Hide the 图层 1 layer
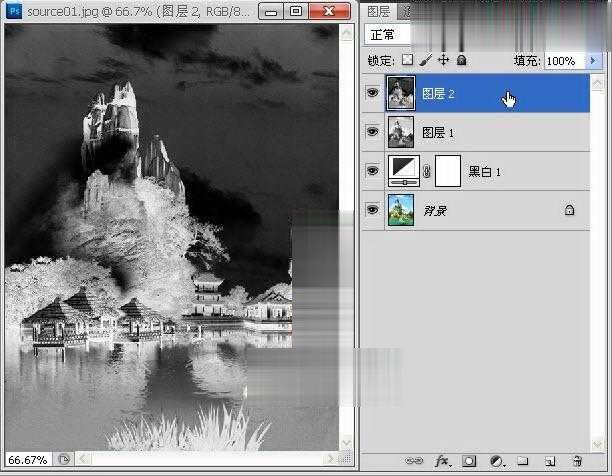This screenshot has width=612, height=476. [x=372, y=131]
